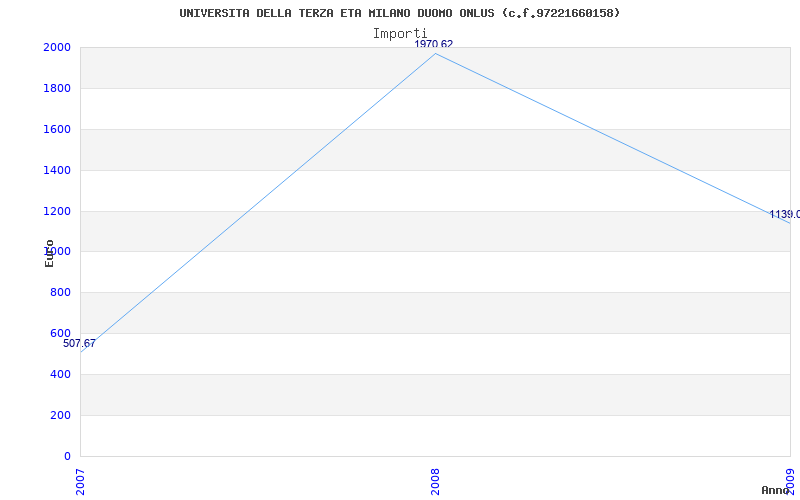Click the Euro axis title
The height and width of the screenshot is (500, 800).
pos(49,253)
